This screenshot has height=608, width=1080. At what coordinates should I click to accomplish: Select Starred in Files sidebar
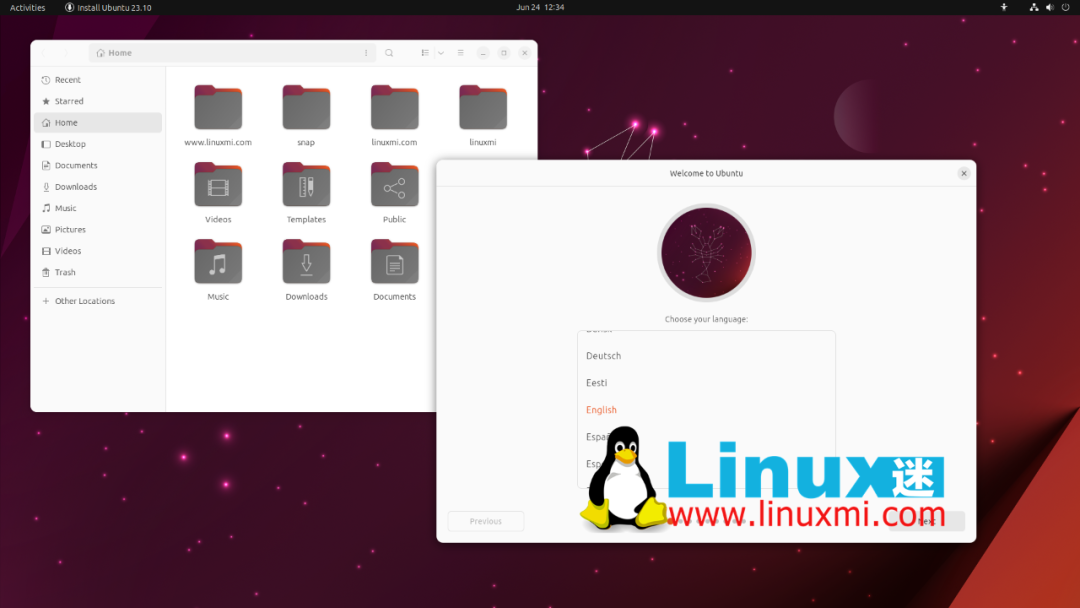point(98,101)
